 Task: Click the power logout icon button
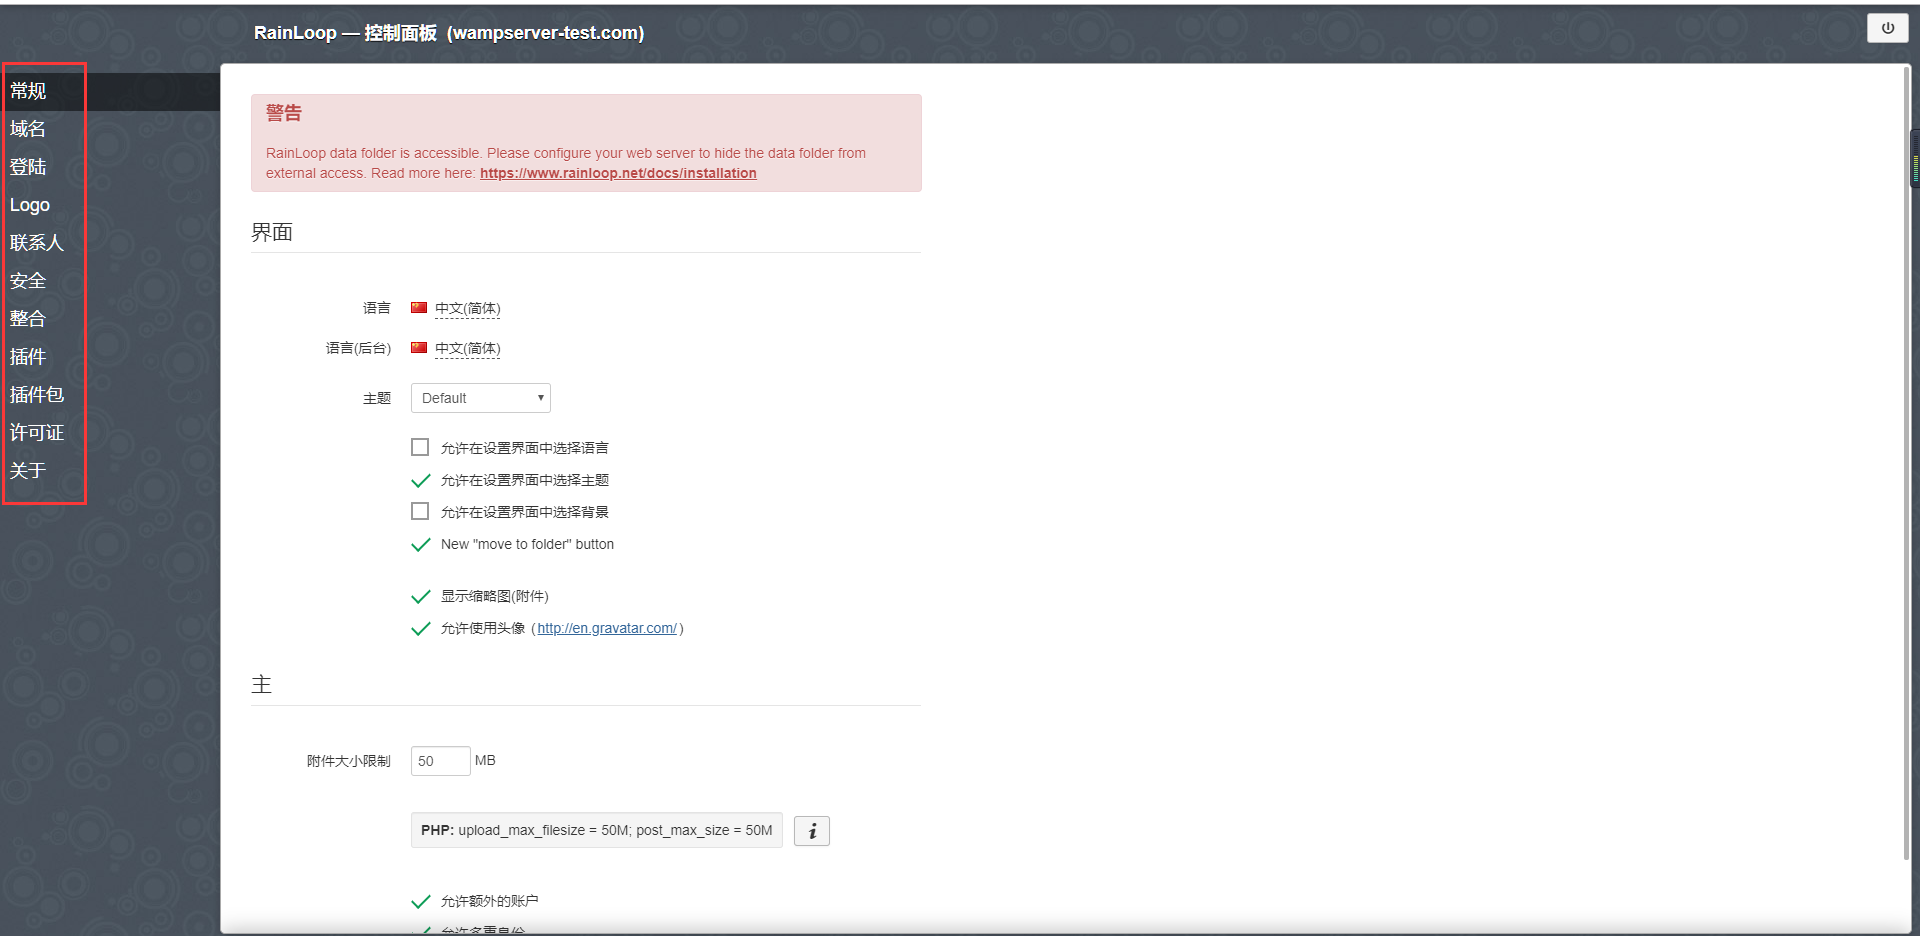coord(1887,28)
